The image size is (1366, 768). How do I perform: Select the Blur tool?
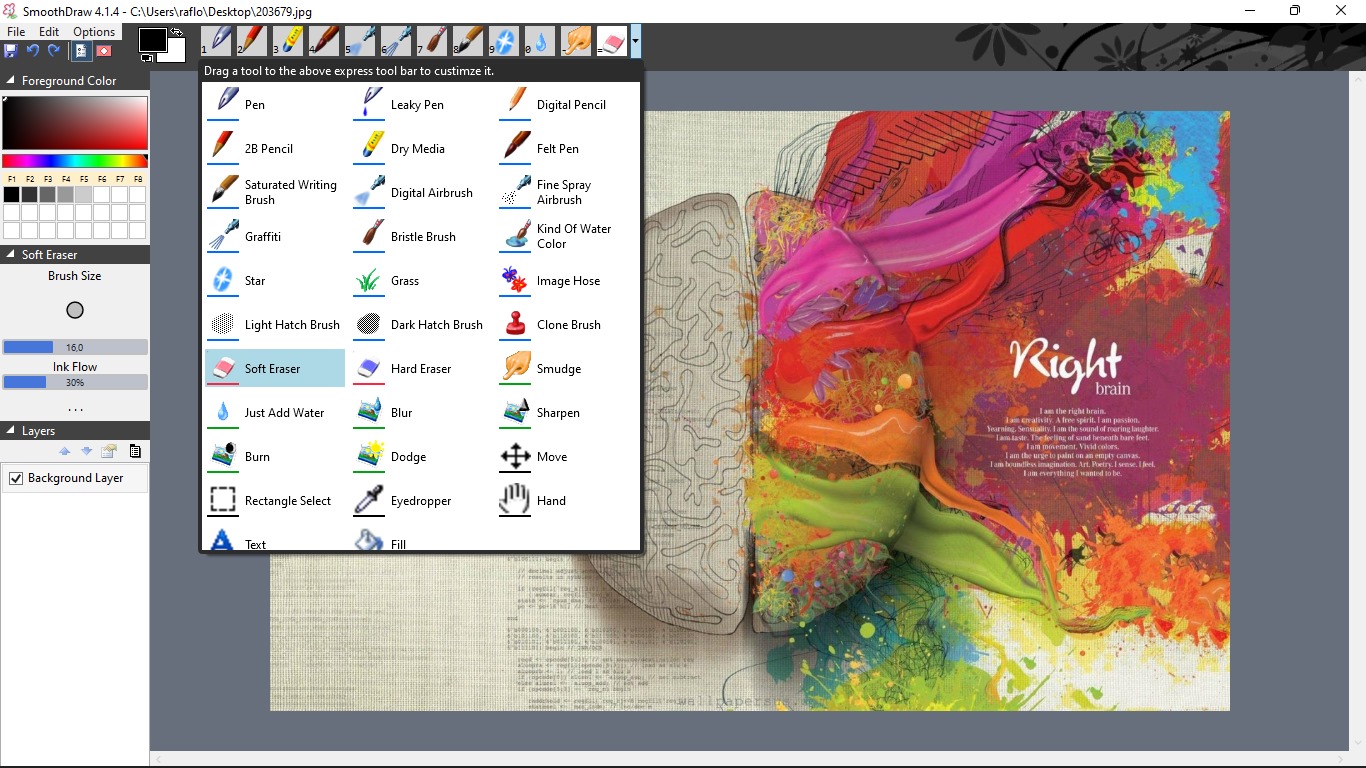coord(420,412)
